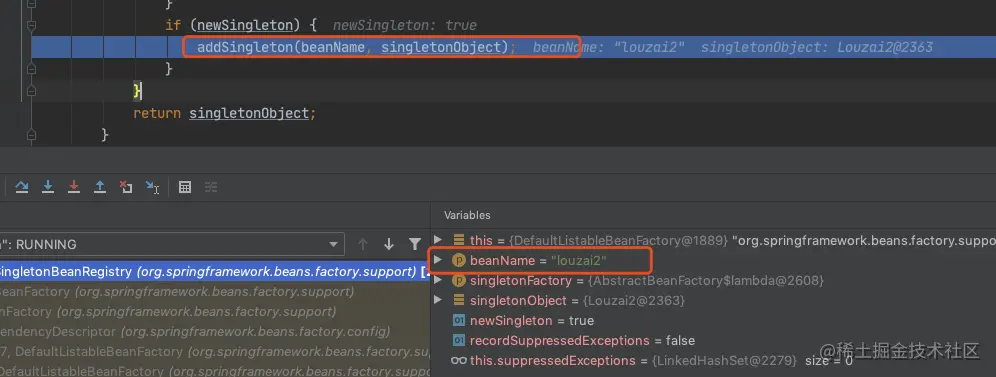This screenshot has height=377, width=996.
Task: Click the {LinkedHashSet@2279} value text
Action: pos(725,360)
